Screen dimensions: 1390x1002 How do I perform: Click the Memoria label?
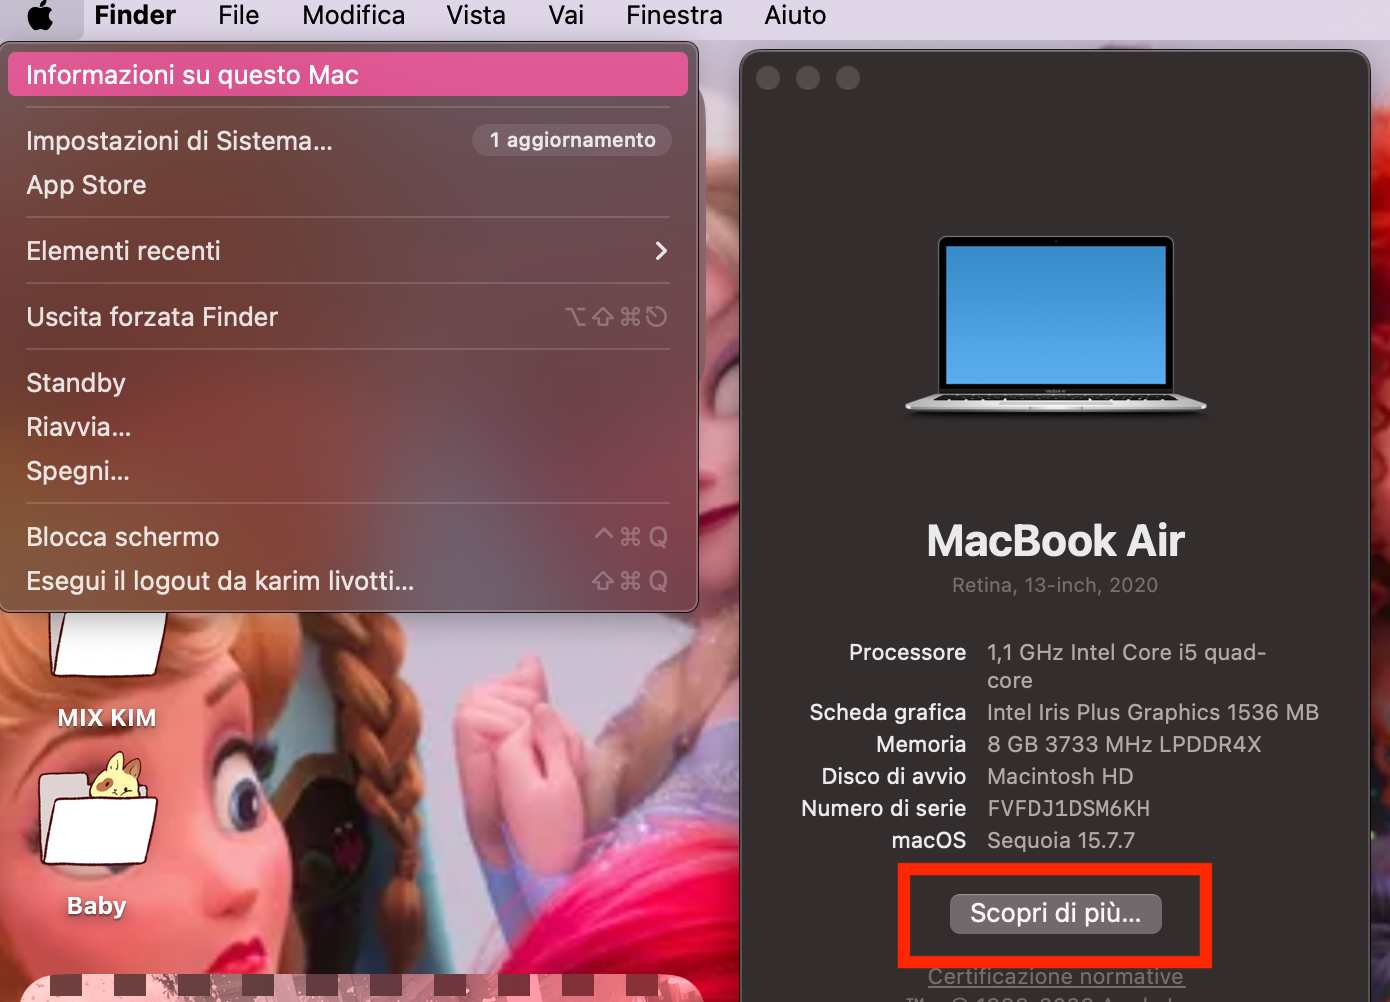(921, 744)
